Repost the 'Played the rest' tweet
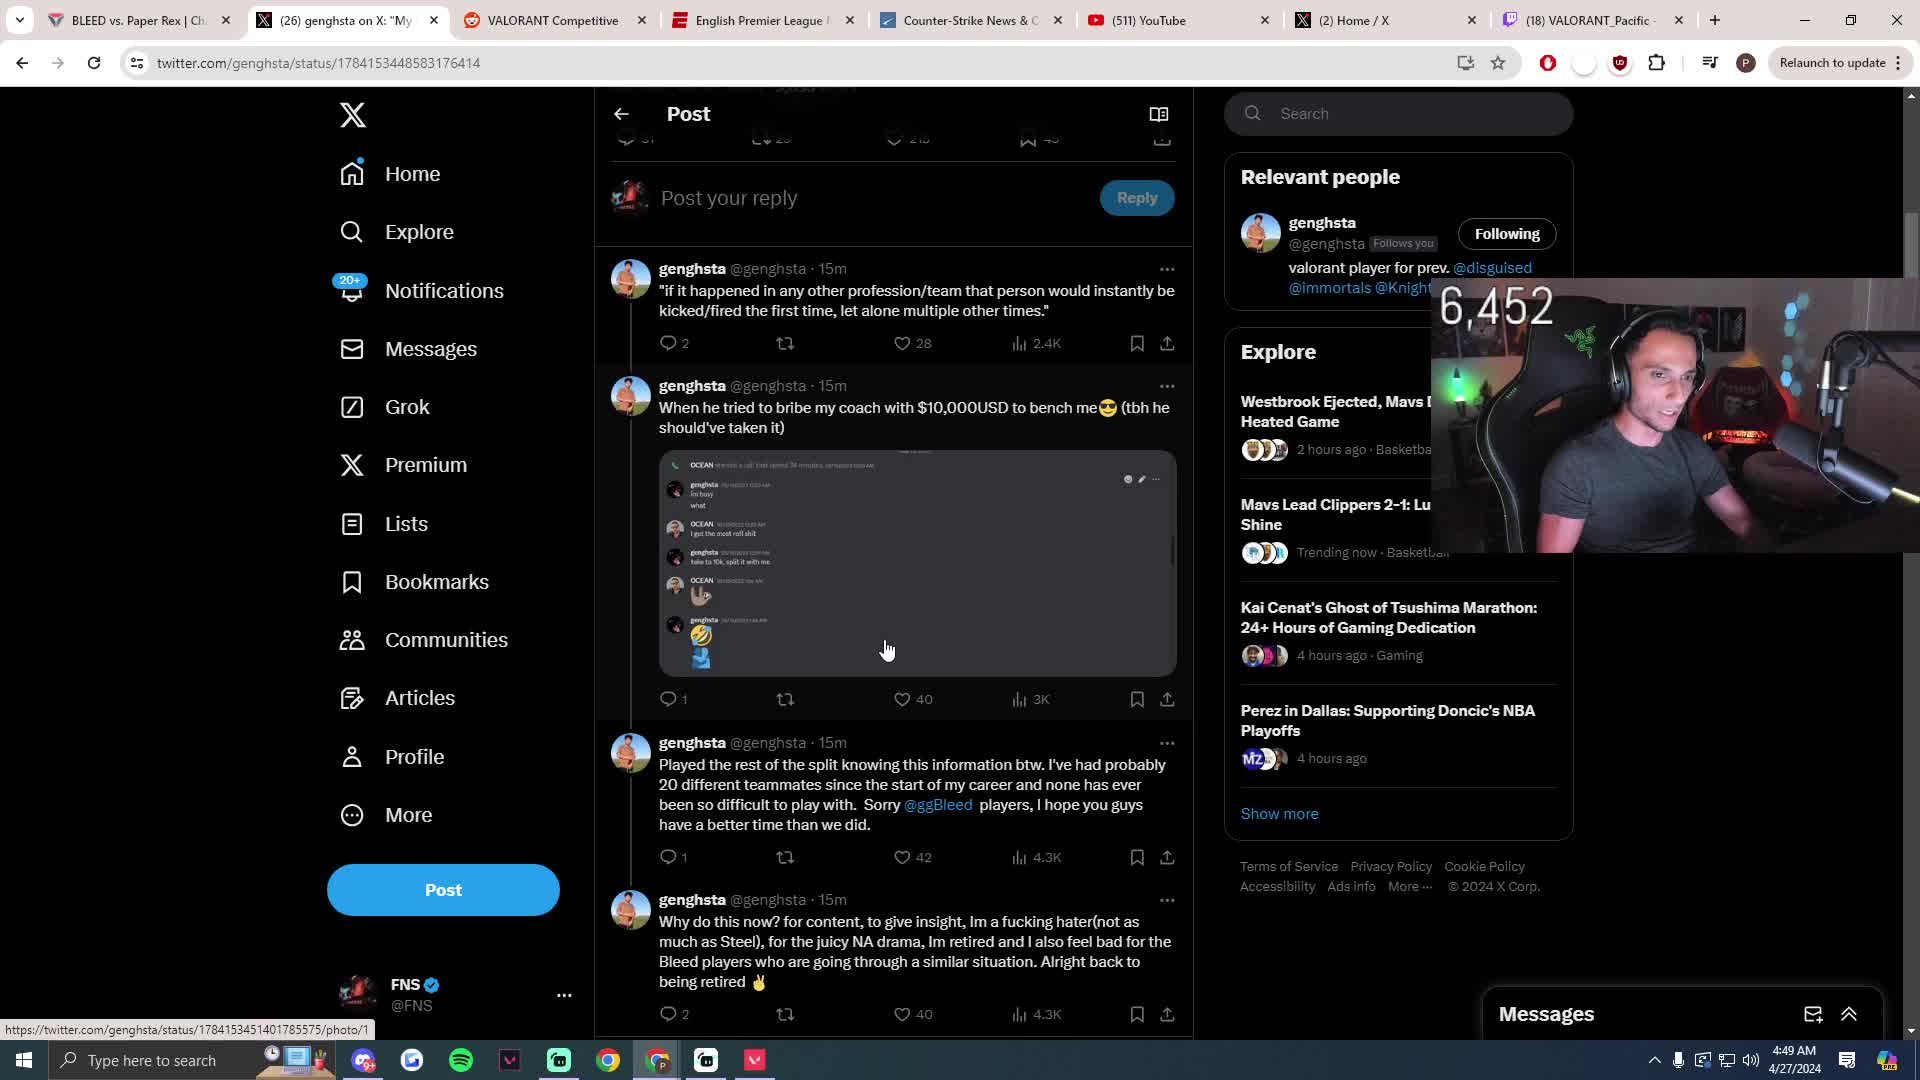This screenshot has width=1920, height=1080. pos(785,857)
